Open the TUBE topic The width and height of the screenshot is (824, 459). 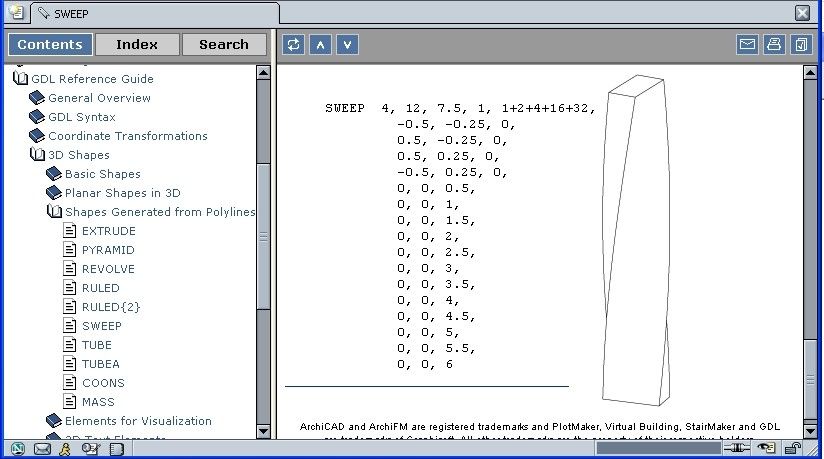pos(97,344)
